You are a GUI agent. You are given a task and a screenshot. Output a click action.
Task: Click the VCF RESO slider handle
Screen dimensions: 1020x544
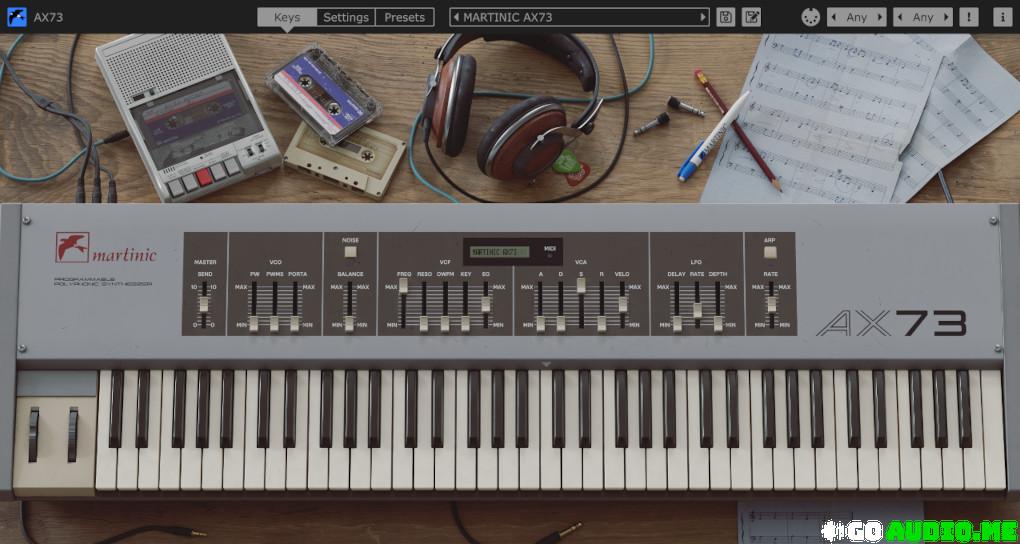coord(423,323)
